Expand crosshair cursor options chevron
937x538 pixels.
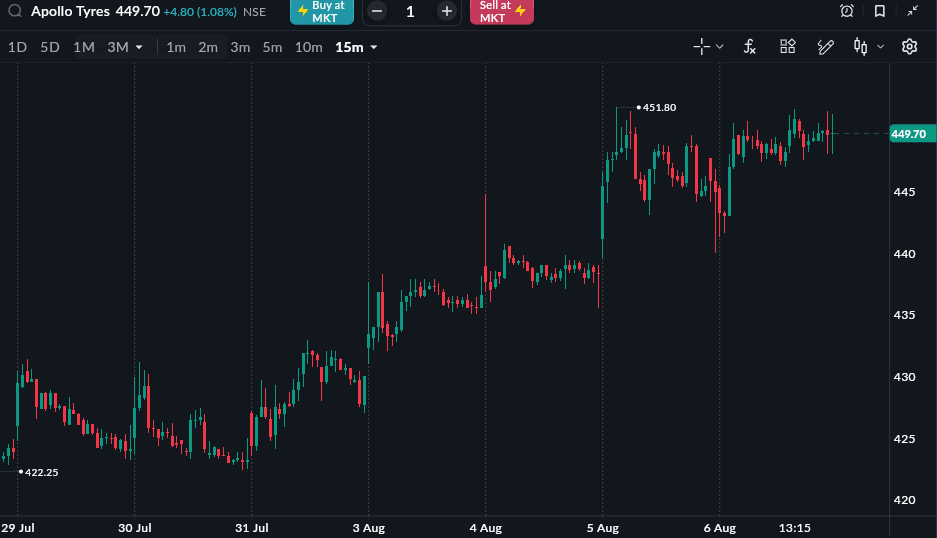[x=719, y=47]
